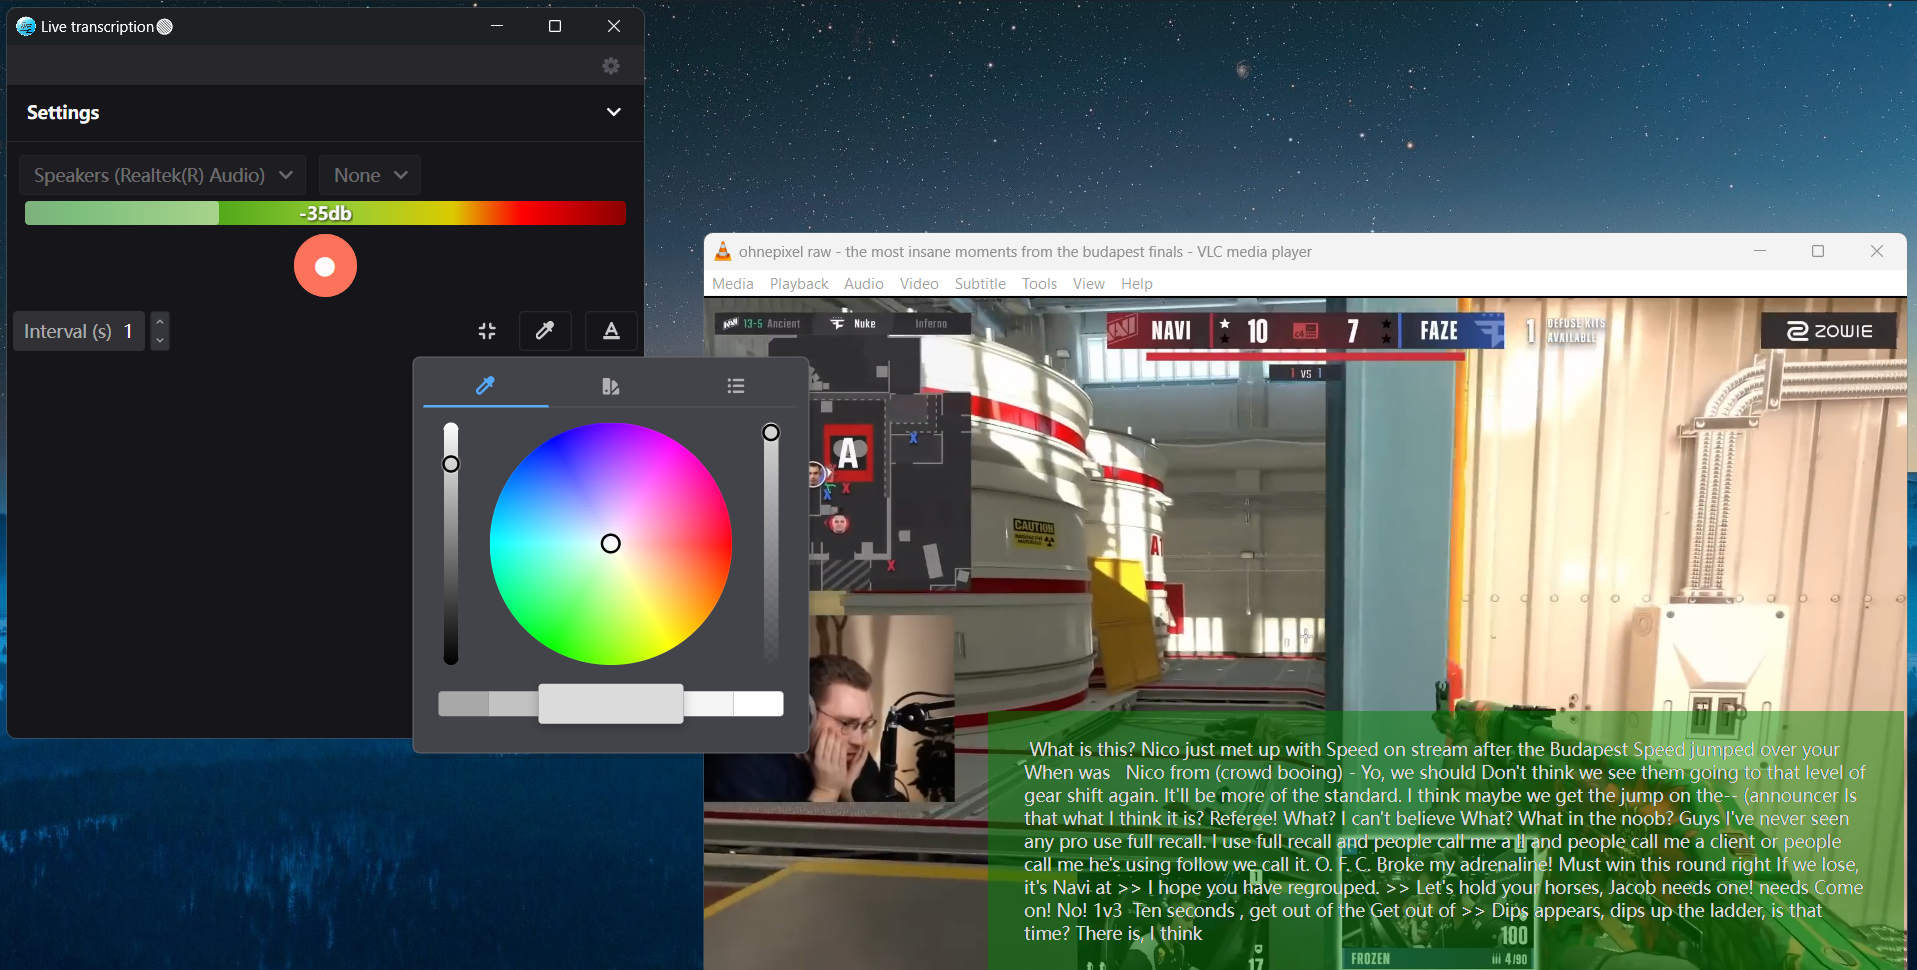The width and height of the screenshot is (1917, 970).
Task: Click the brightness slider left of the color wheel
Action: [x=451, y=543]
